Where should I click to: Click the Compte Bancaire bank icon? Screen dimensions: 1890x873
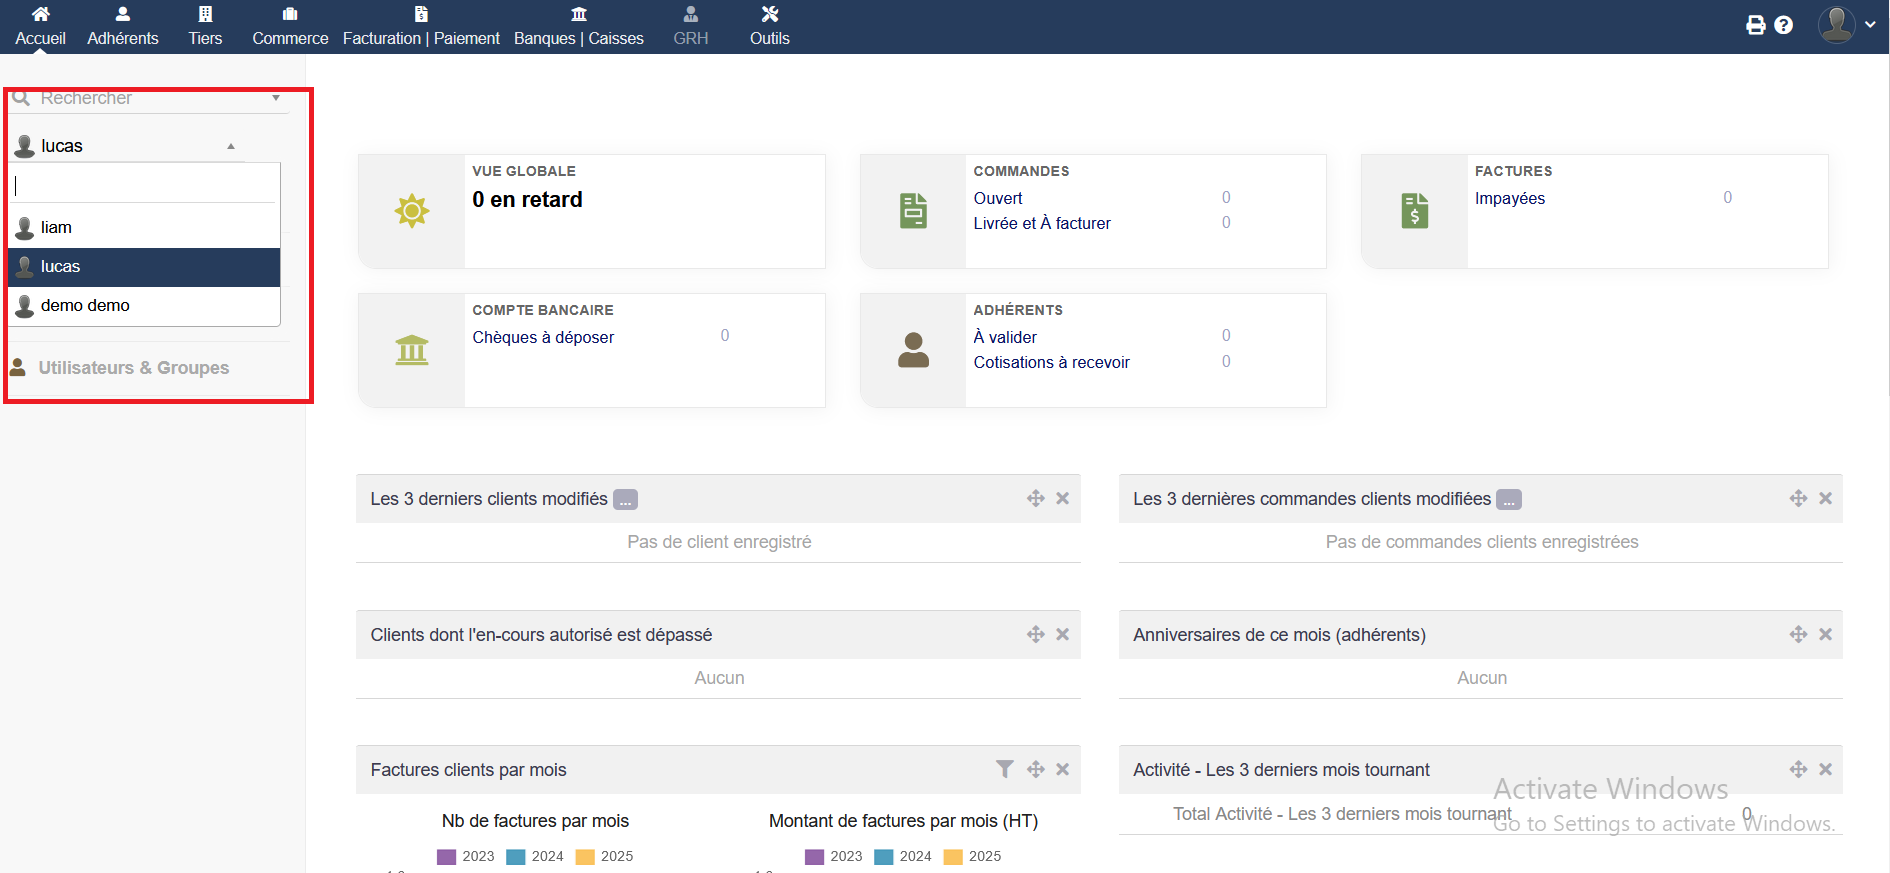(x=411, y=350)
